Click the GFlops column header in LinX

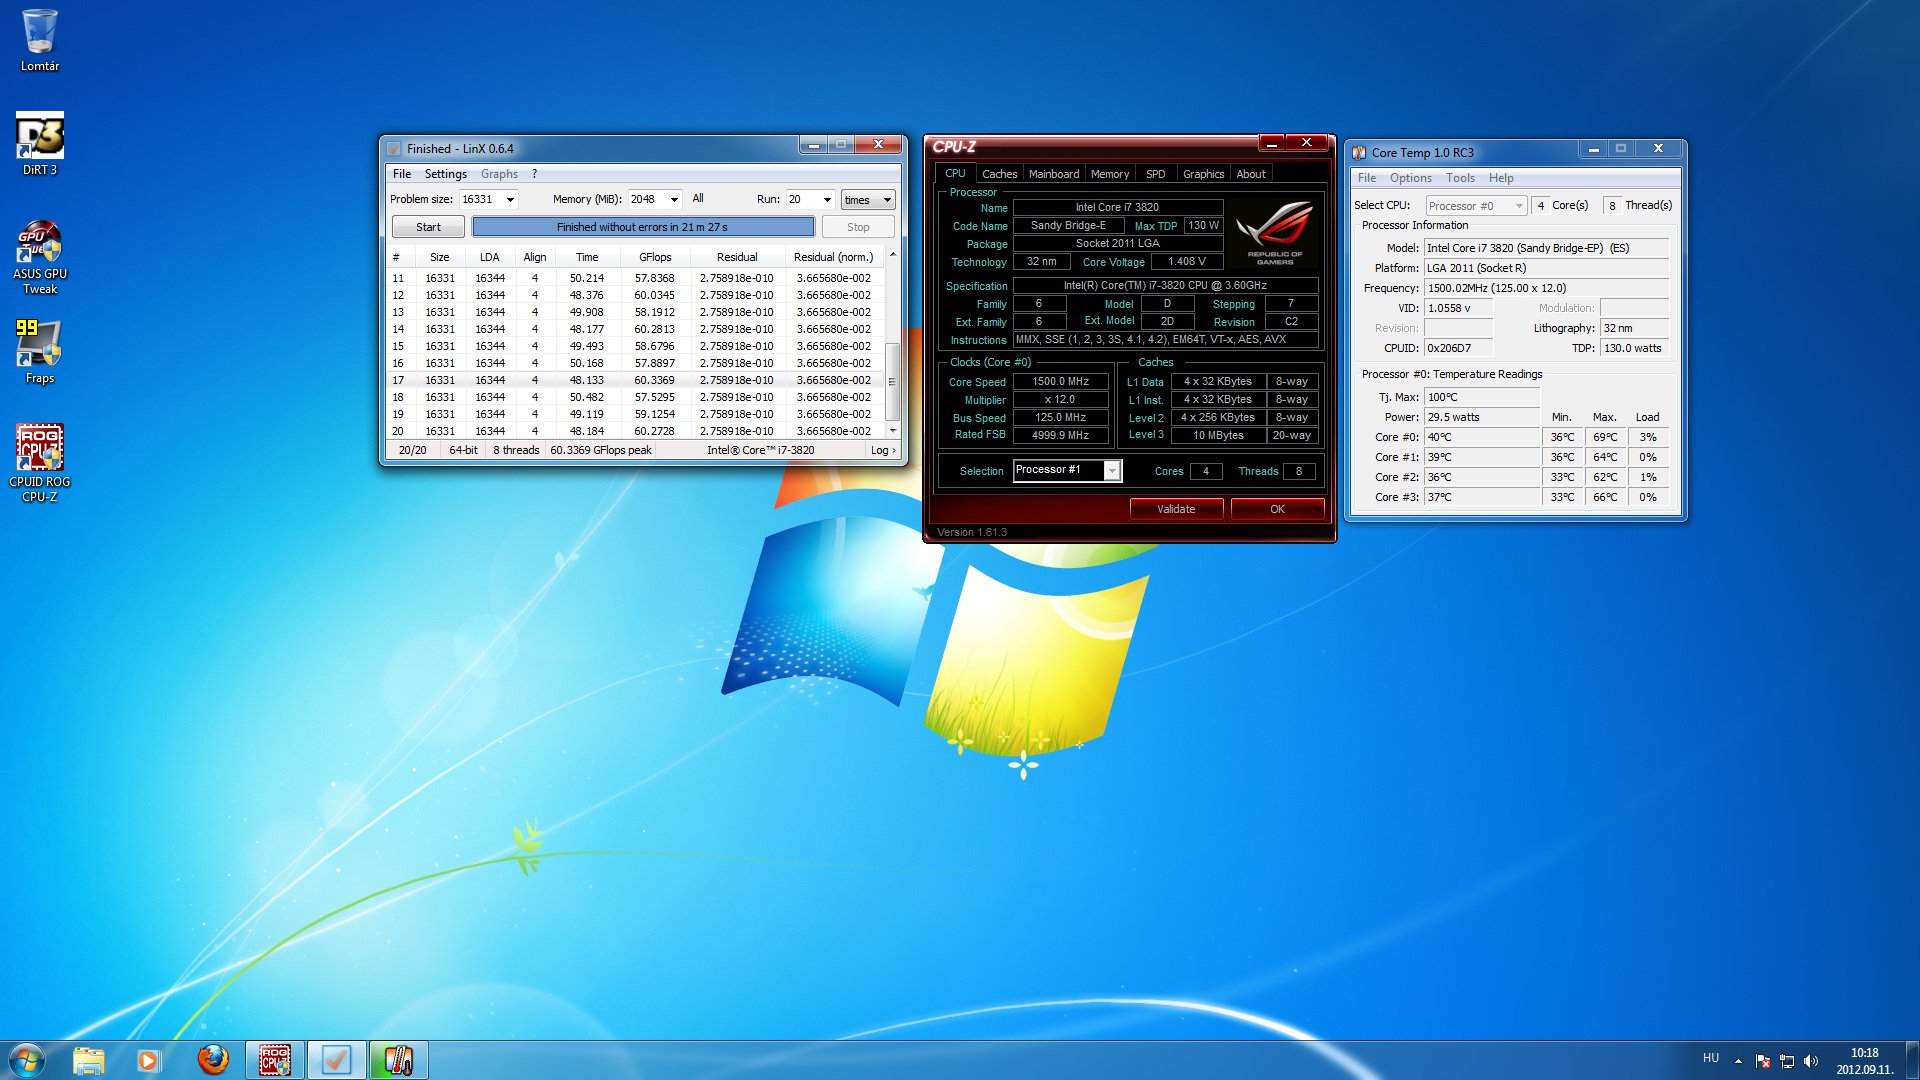(x=655, y=258)
